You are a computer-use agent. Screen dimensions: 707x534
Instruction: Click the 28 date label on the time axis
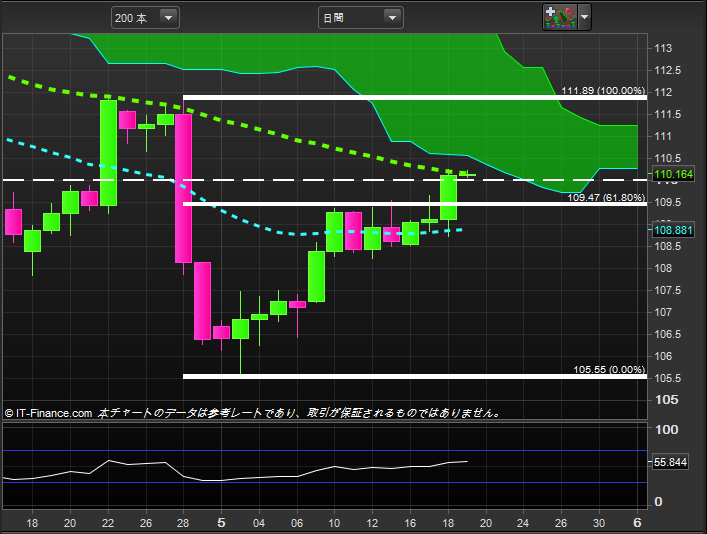pyautogui.click(x=183, y=523)
